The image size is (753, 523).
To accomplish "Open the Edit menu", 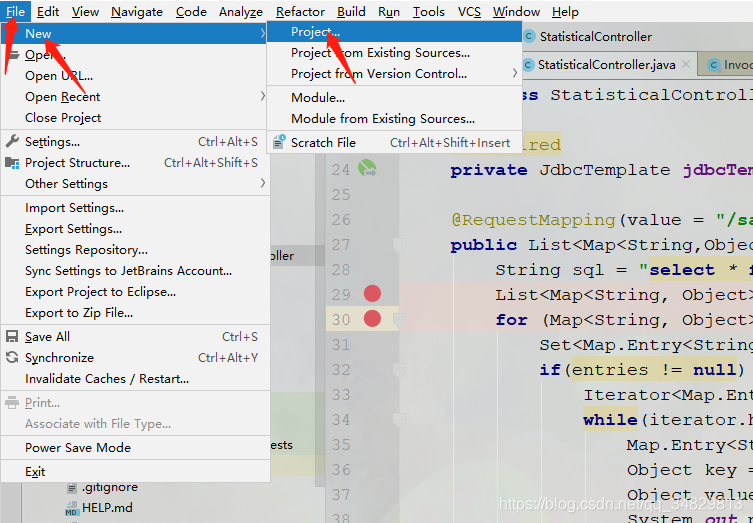I will (x=48, y=12).
